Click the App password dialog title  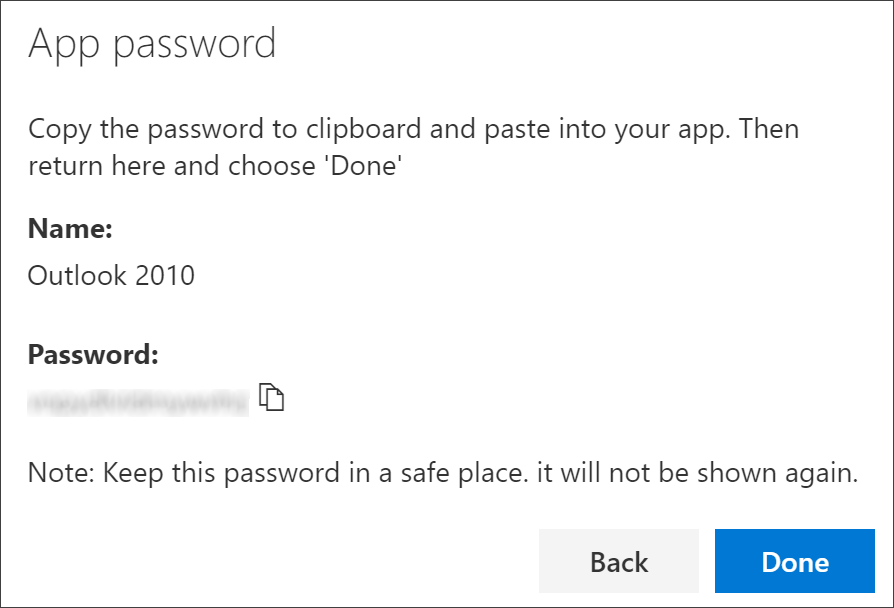pos(152,45)
